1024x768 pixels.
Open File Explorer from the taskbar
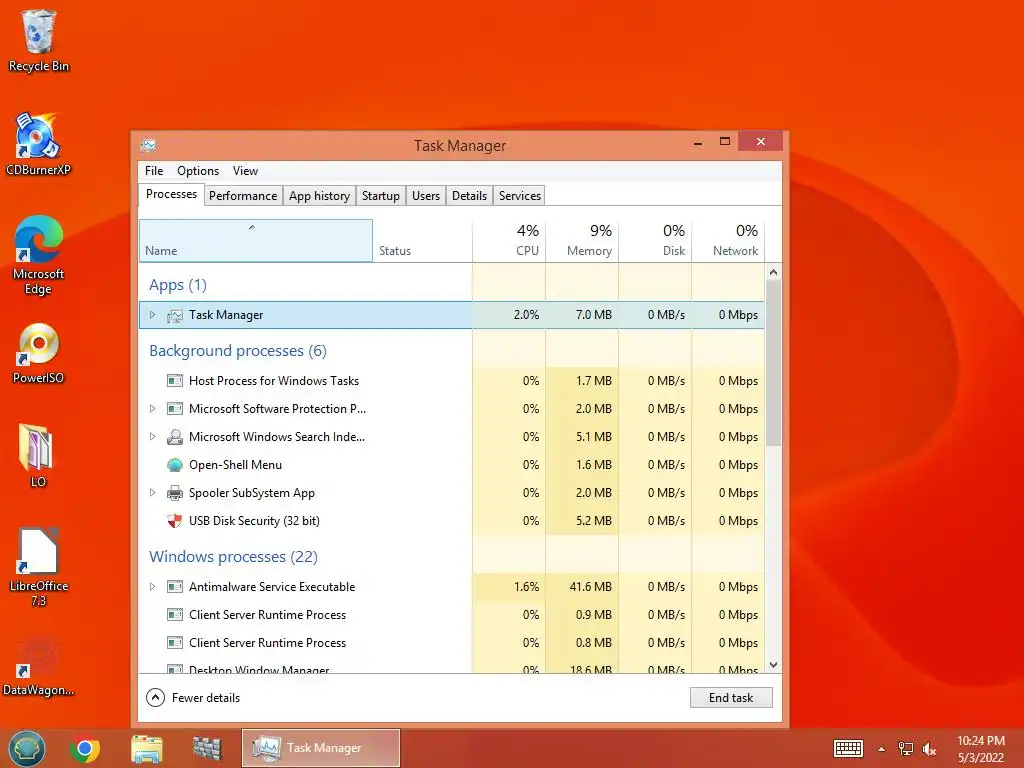click(x=147, y=749)
